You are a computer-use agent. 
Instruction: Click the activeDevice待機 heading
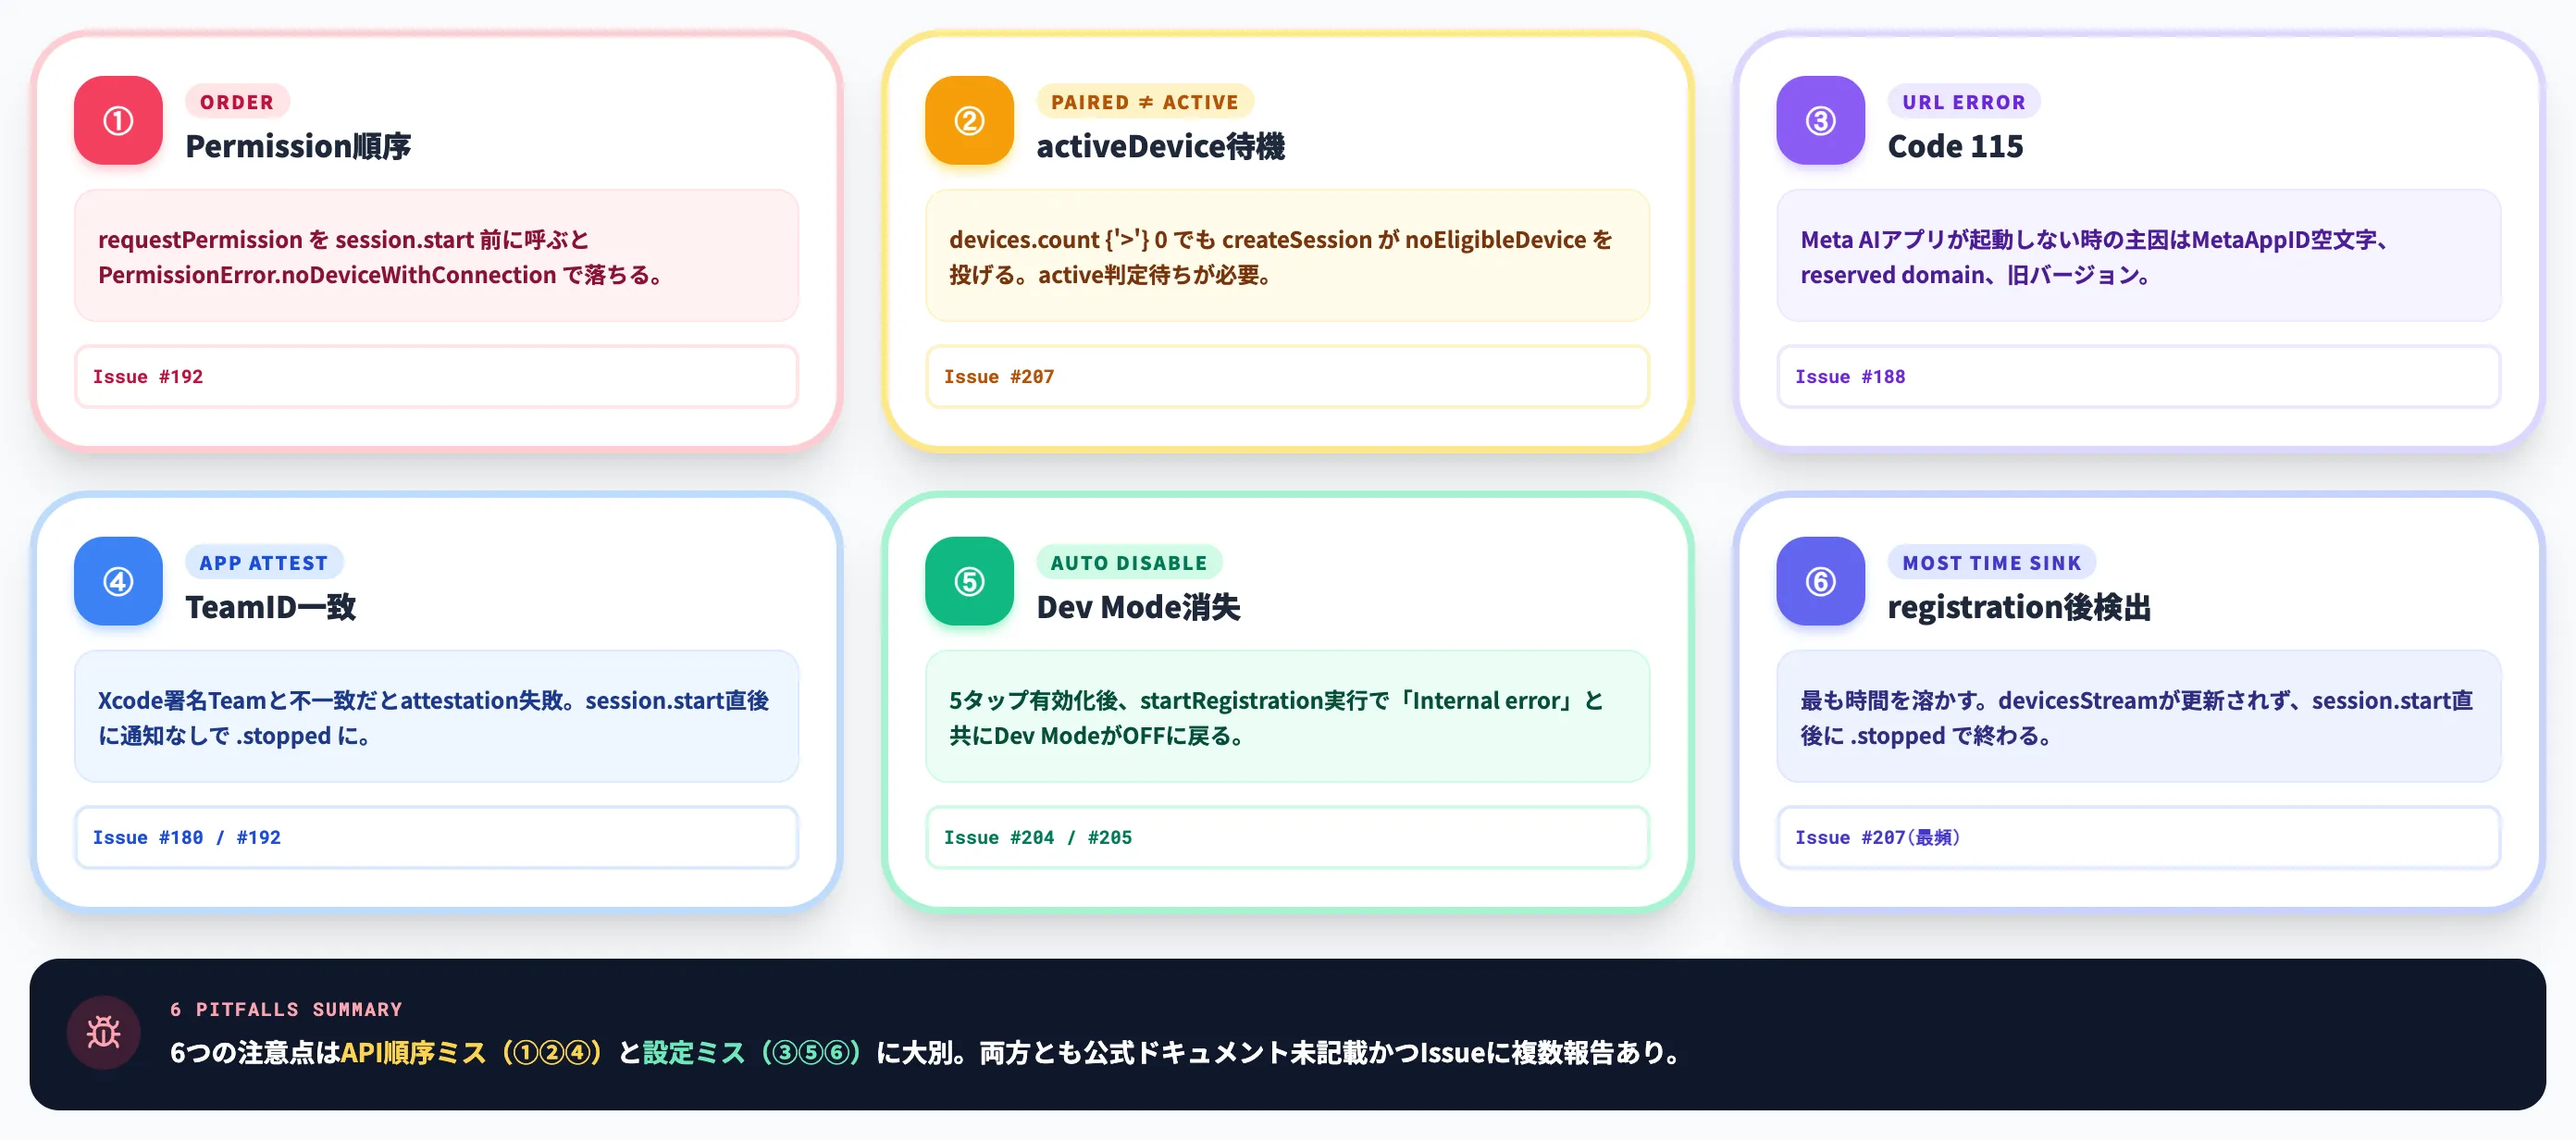tap(1160, 147)
